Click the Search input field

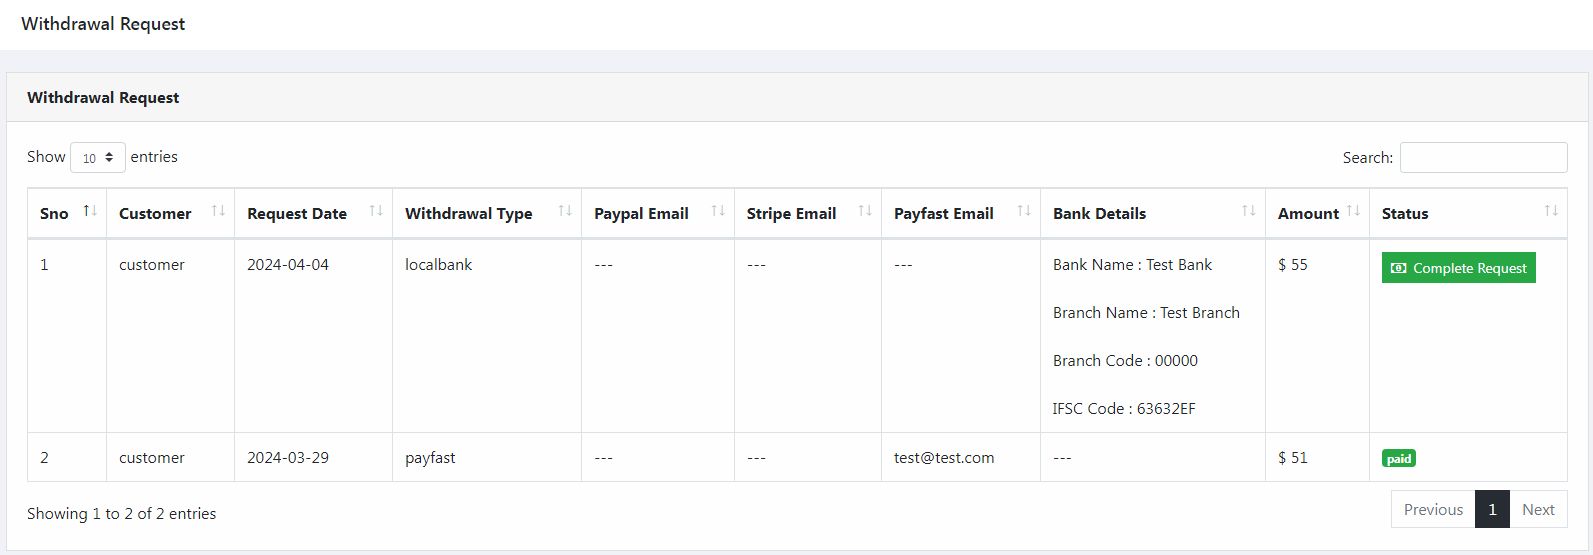[1483, 158]
